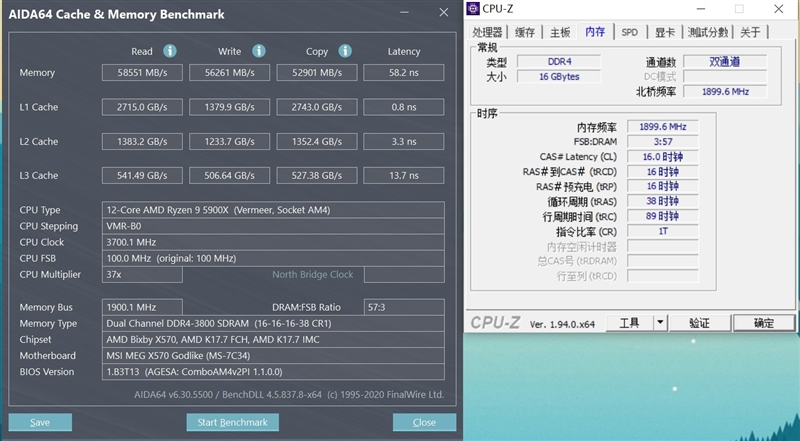Click the 北桥频率 value in CPU-Z
800x441 pixels.
725,91
